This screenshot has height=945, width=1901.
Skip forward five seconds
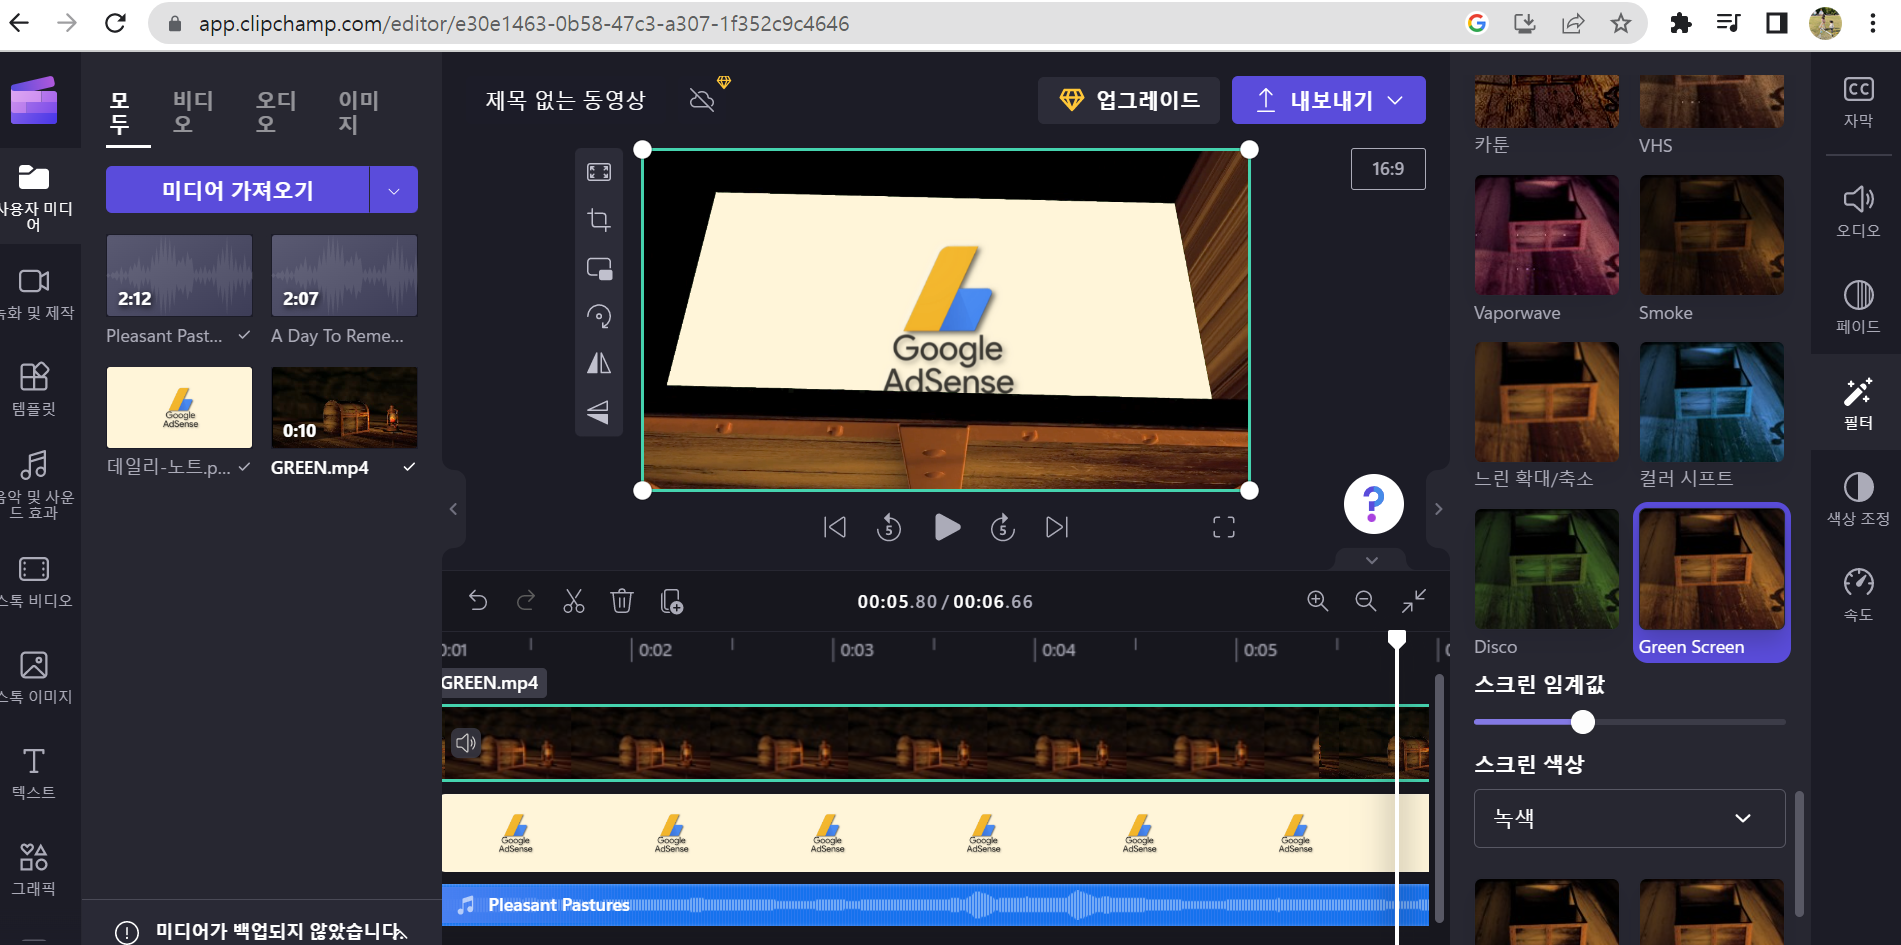click(1003, 527)
